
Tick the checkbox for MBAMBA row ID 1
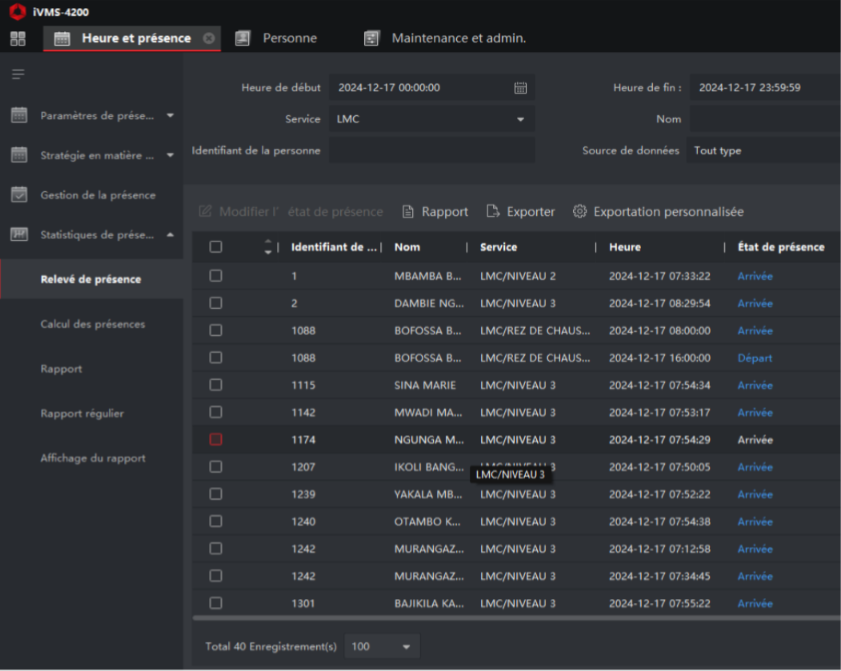pos(216,276)
